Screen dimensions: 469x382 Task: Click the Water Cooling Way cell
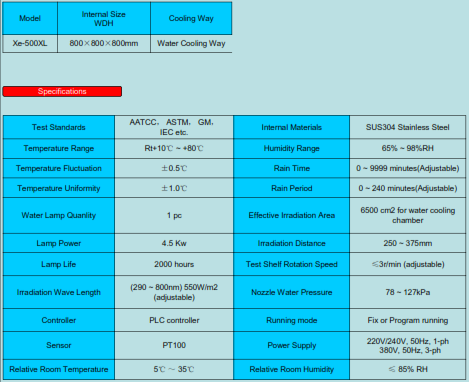(191, 43)
